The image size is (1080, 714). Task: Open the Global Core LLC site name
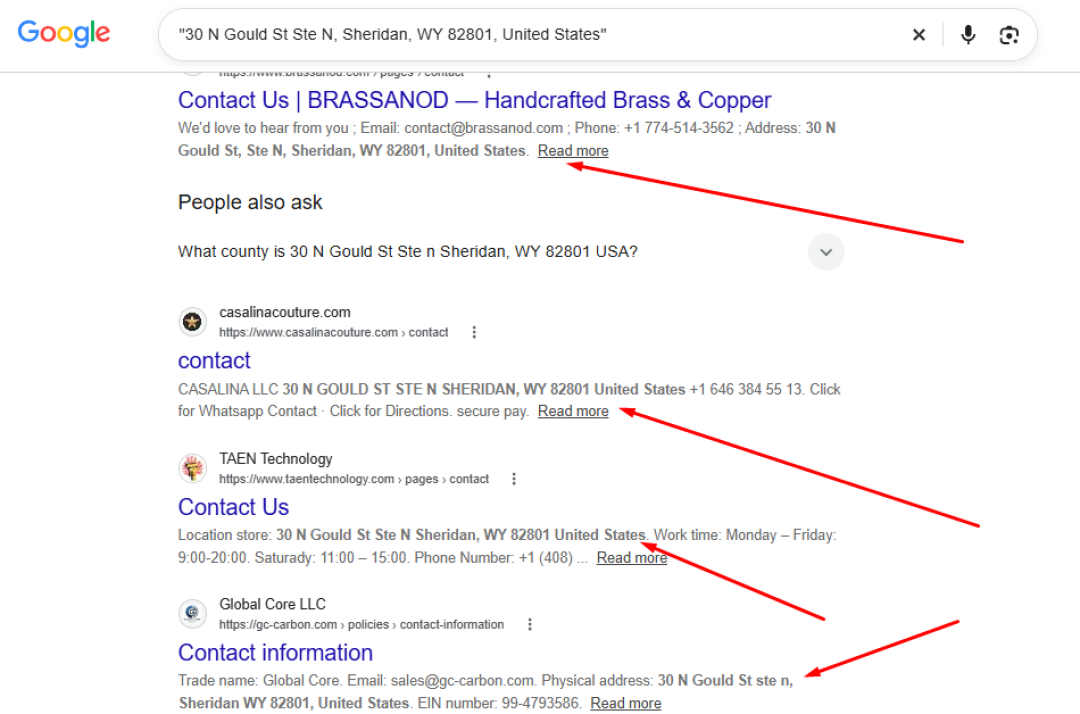272,605
